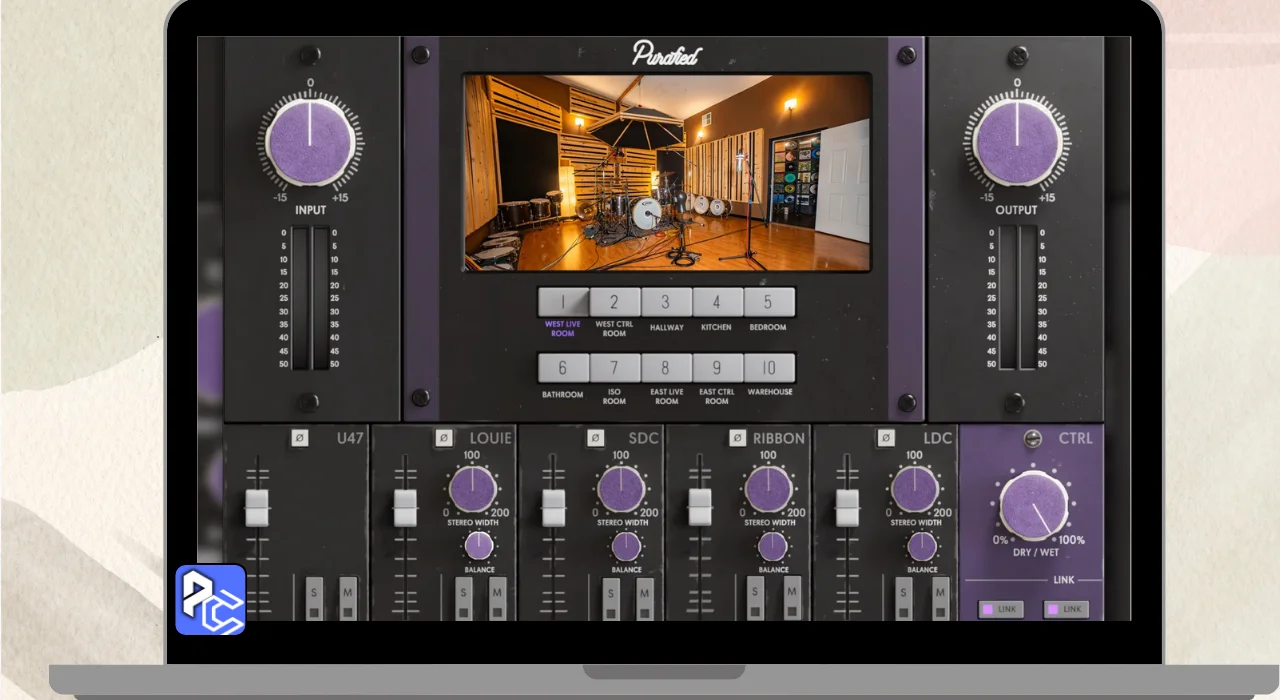Click the SDC channel volume fader
The height and width of the screenshot is (700, 1280).
[553, 508]
